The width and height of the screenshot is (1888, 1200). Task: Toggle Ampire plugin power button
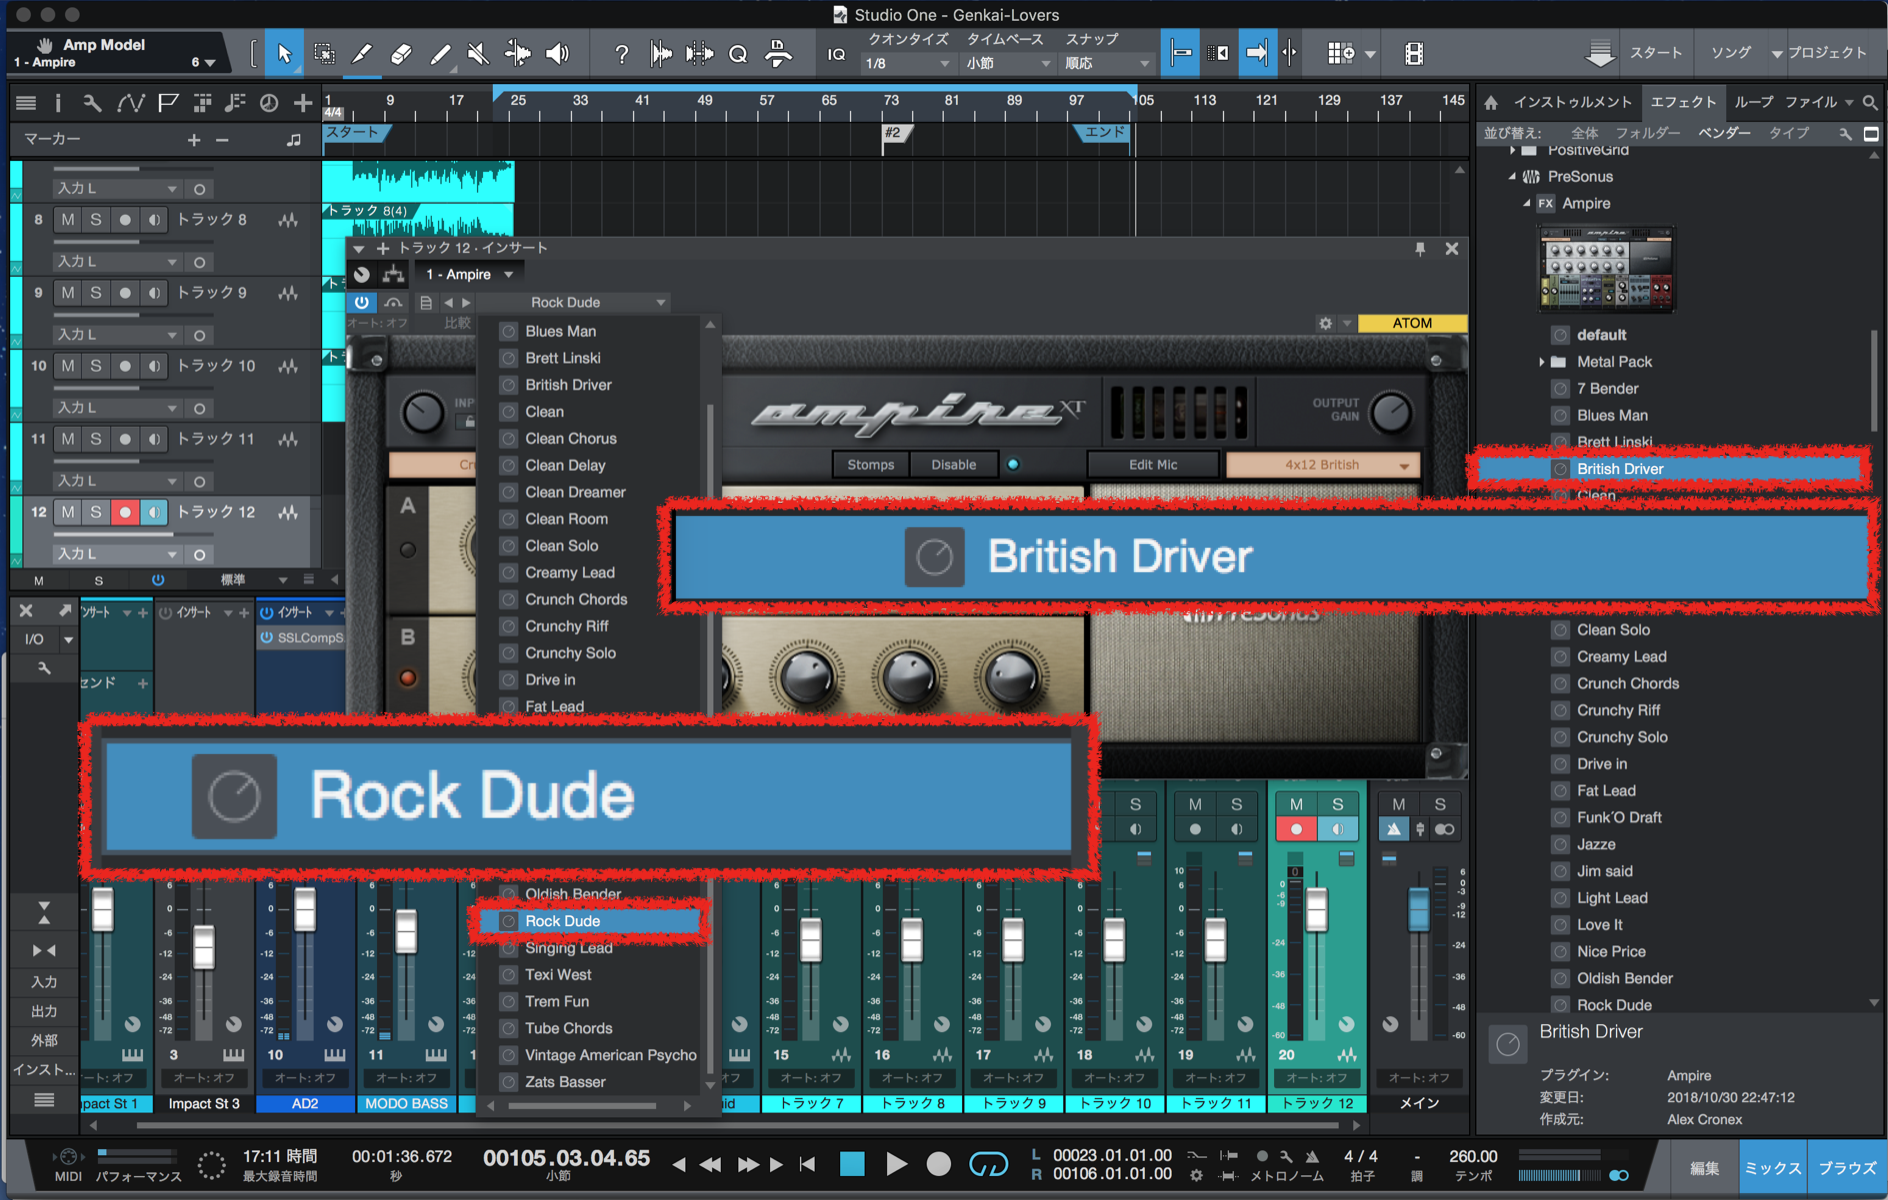[x=361, y=302]
